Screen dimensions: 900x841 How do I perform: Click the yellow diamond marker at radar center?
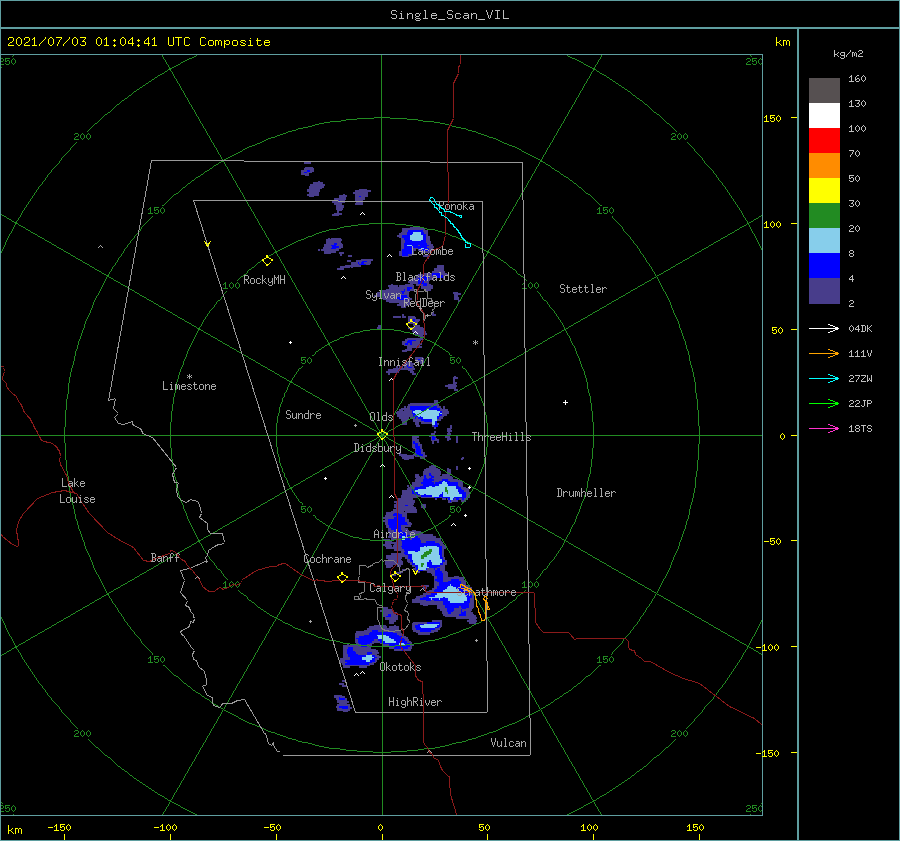[382, 435]
